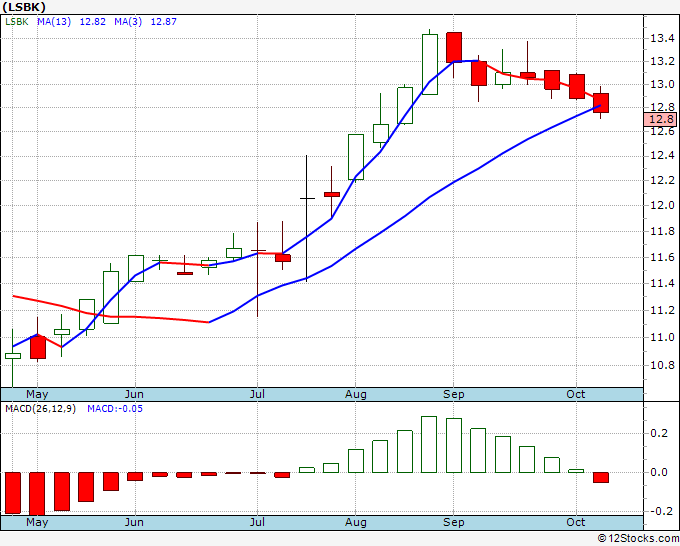This screenshot has width=680, height=546.
Task: Click the 10.8 price axis label
Action: point(662,365)
